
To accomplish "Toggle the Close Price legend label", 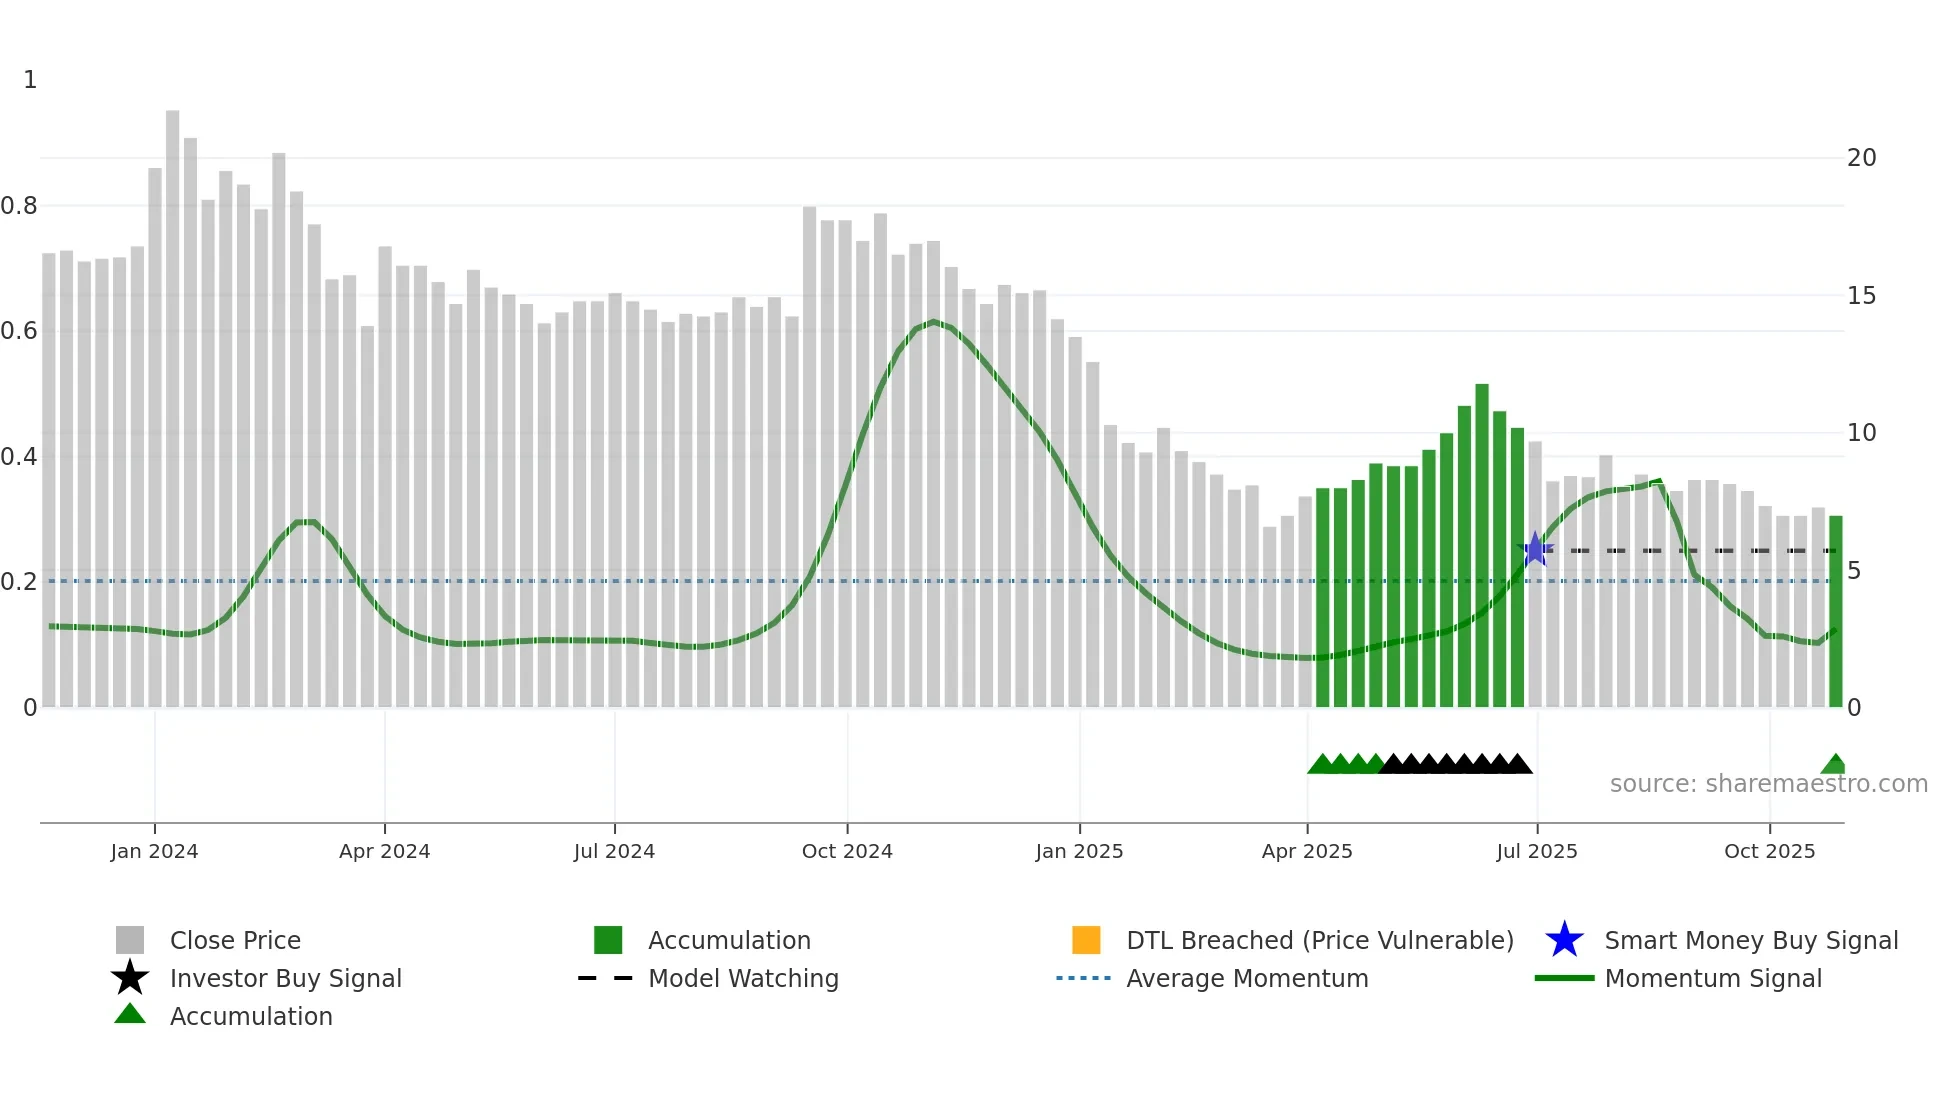I will 235,940.
